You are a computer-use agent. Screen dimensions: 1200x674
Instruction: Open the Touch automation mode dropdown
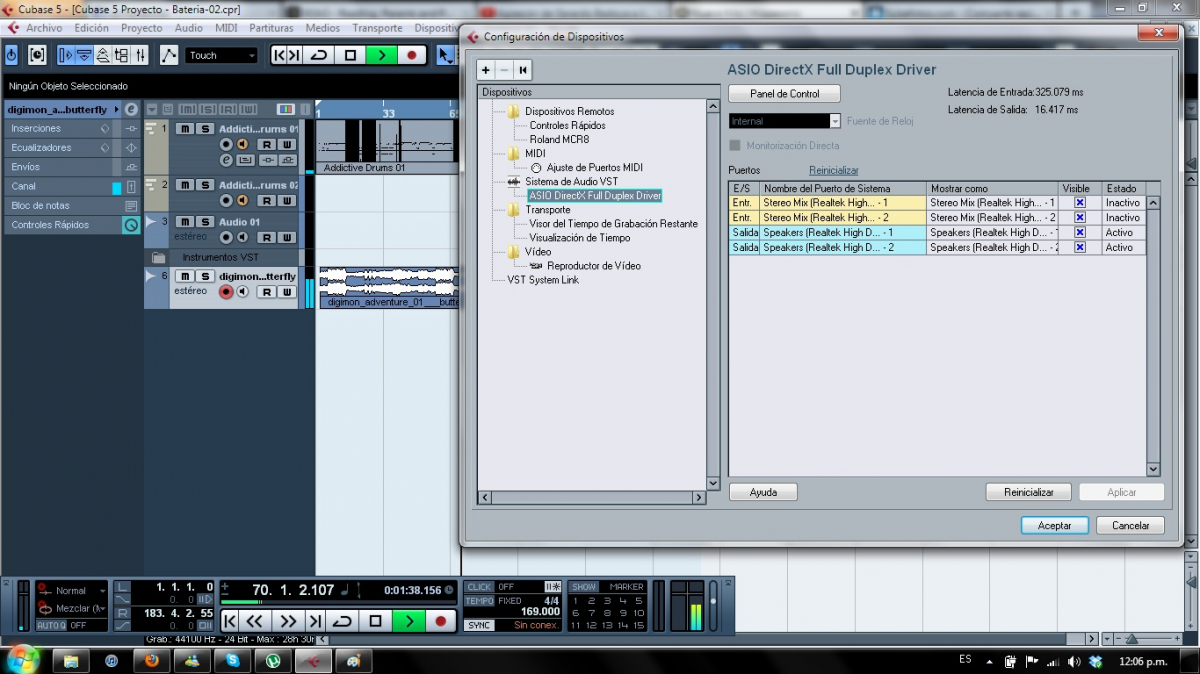pyautogui.click(x=222, y=56)
